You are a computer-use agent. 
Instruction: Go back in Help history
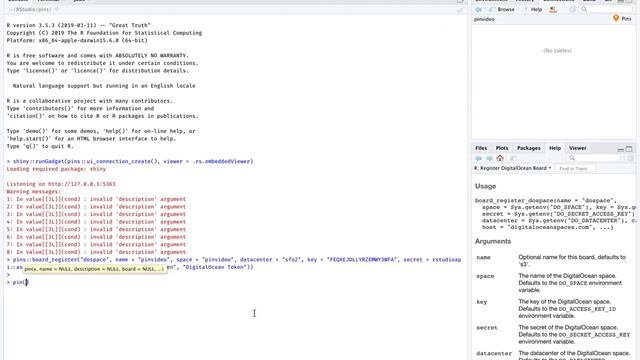click(479, 158)
